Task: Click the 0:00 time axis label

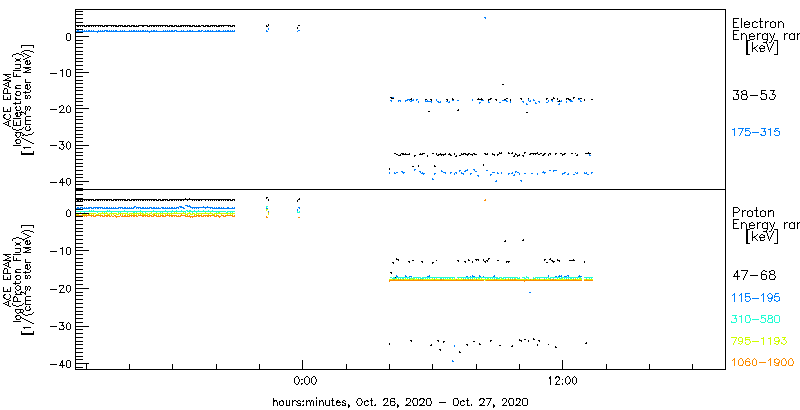Action: (x=306, y=380)
